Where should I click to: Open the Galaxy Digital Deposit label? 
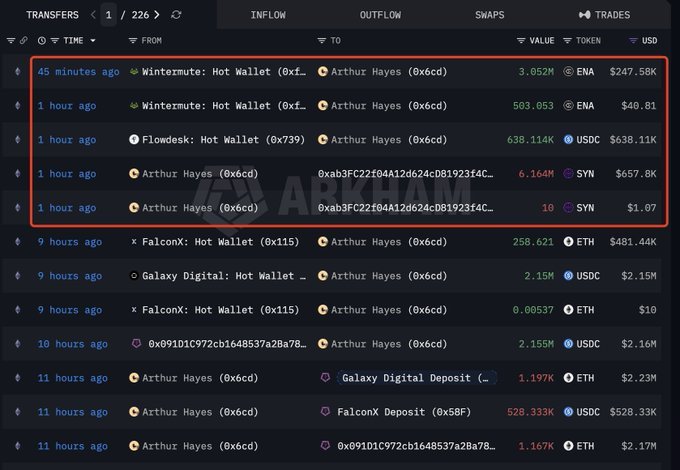coord(415,378)
